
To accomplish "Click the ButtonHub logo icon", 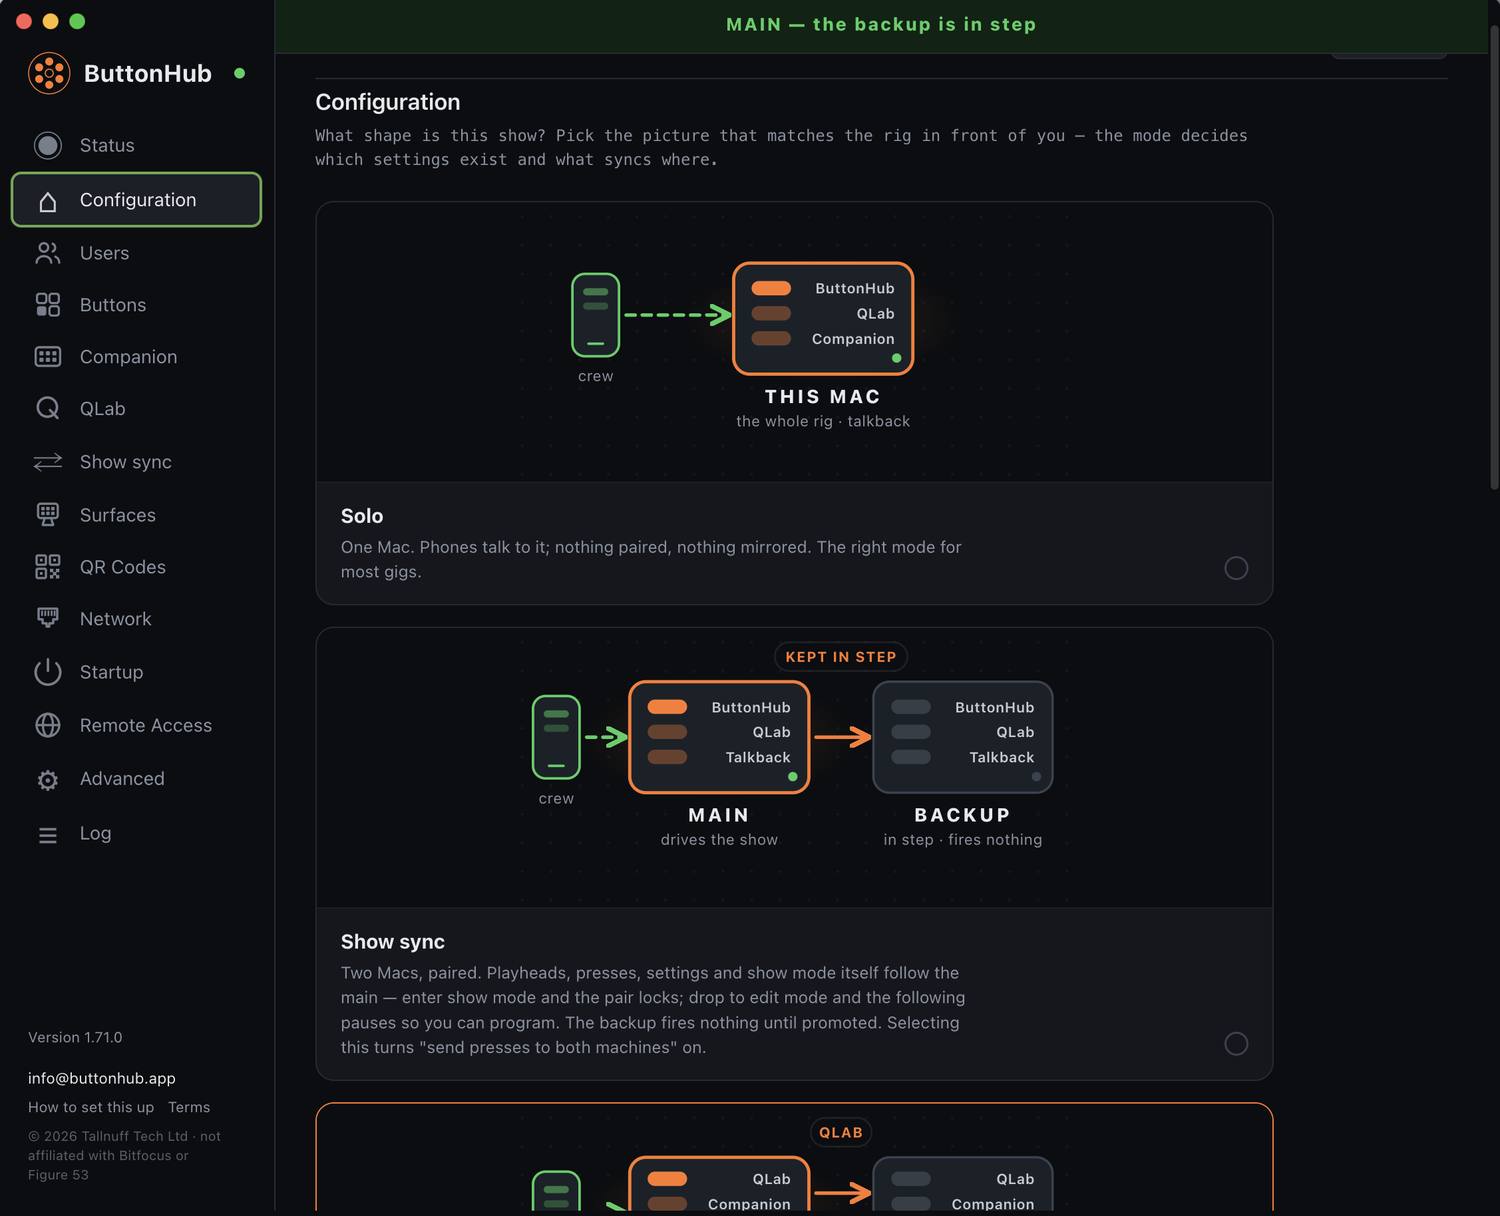I will [x=49, y=73].
